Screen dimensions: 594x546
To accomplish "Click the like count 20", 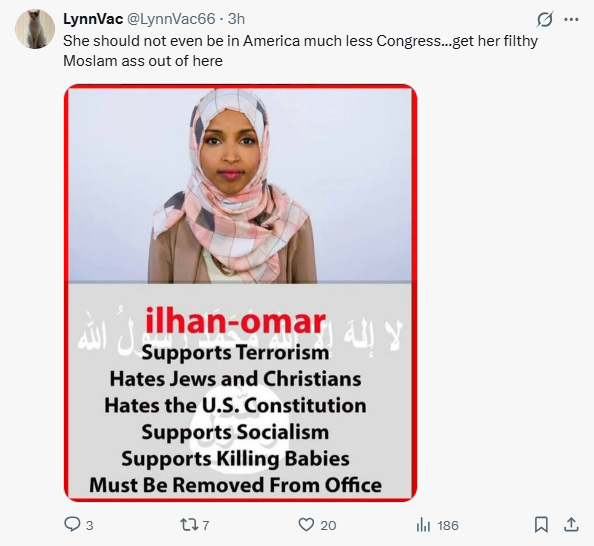I will tap(328, 526).
